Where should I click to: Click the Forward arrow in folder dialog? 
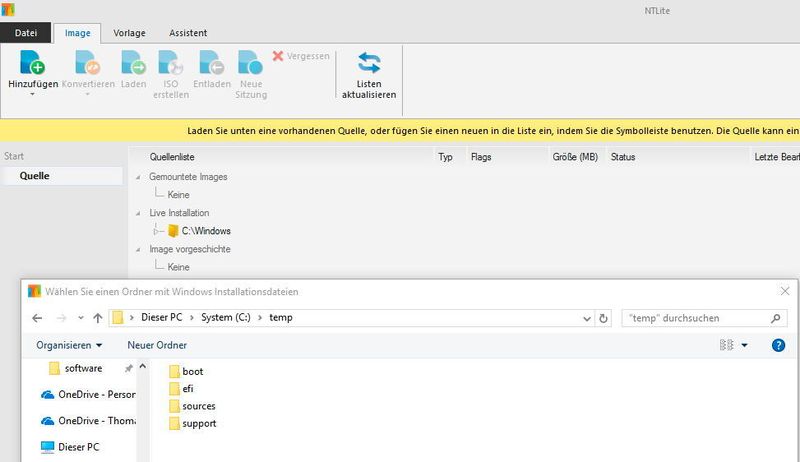61,318
